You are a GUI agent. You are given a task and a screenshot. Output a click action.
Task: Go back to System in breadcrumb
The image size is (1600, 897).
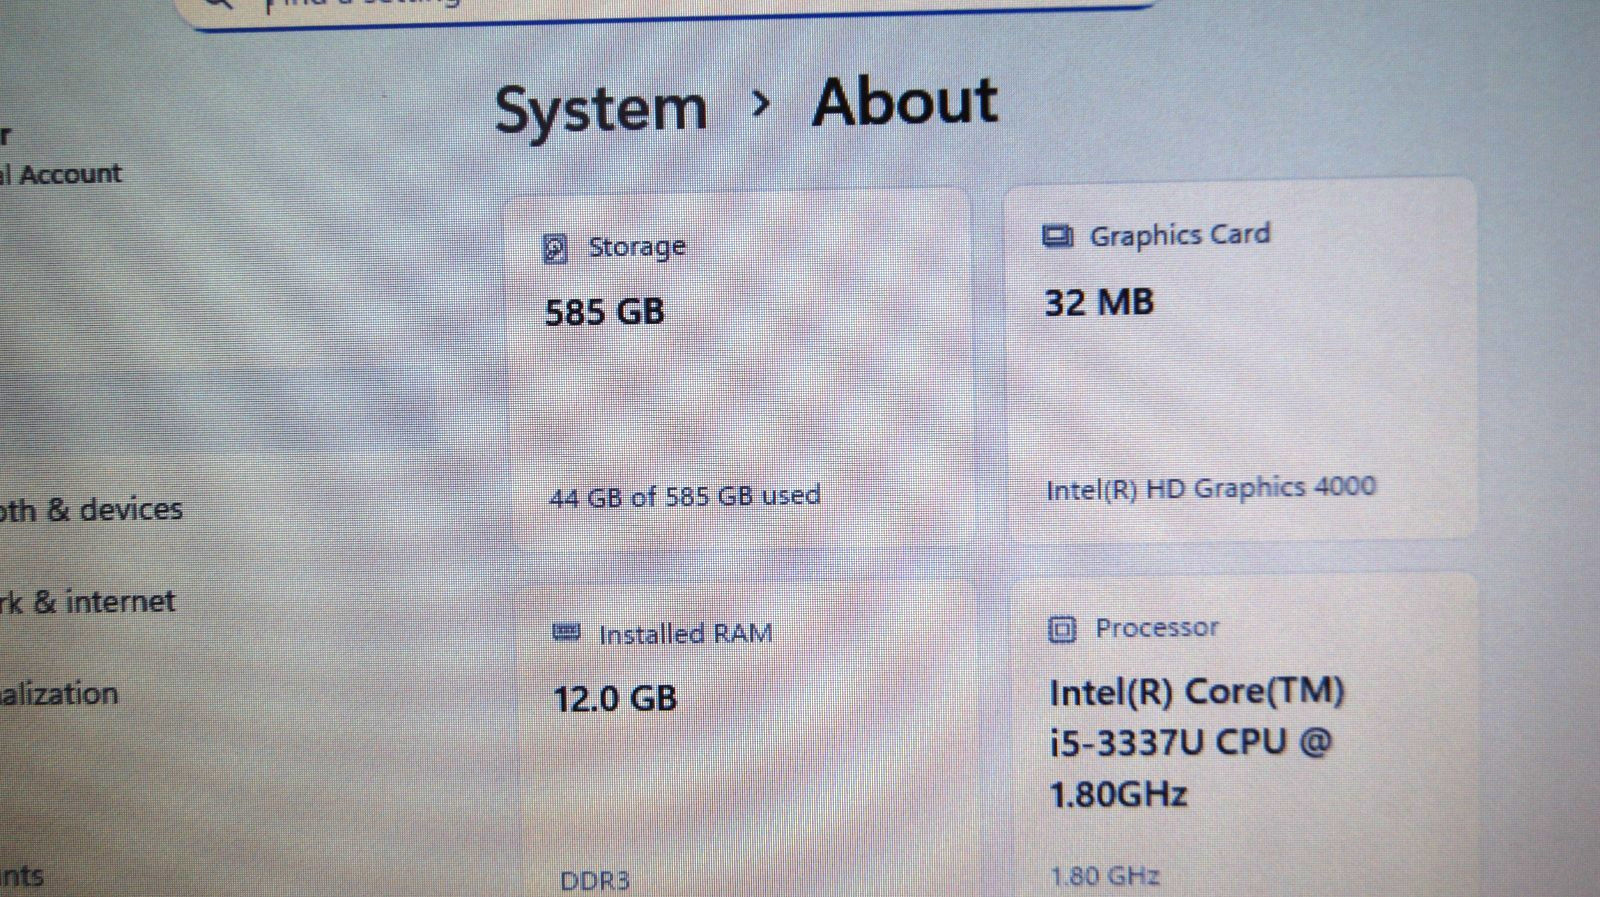tap(601, 109)
